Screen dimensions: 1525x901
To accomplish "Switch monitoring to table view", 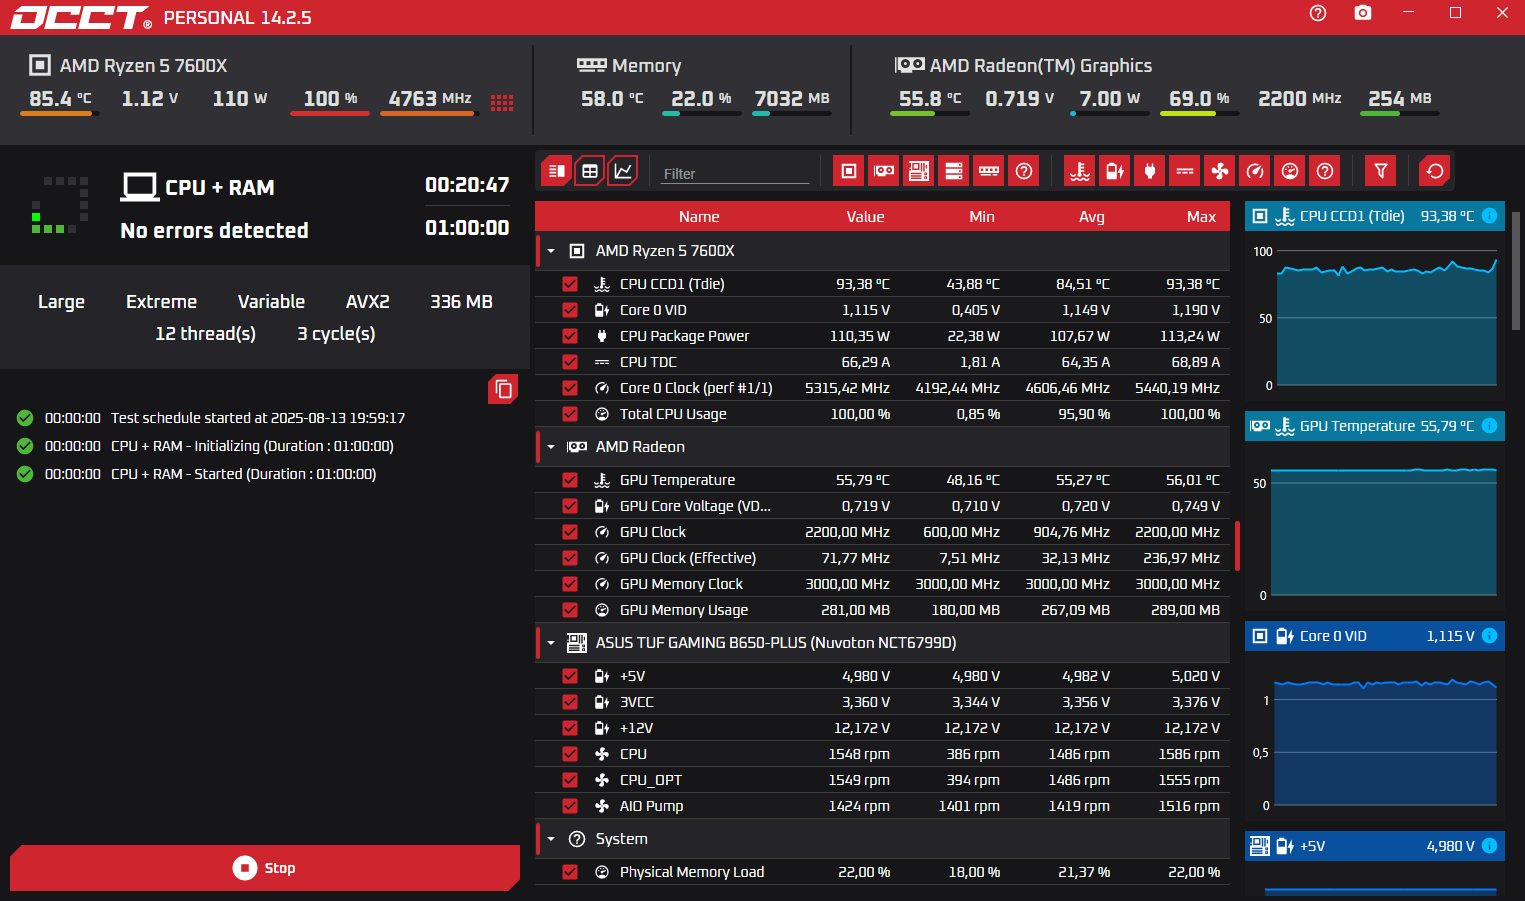I will click(590, 171).
